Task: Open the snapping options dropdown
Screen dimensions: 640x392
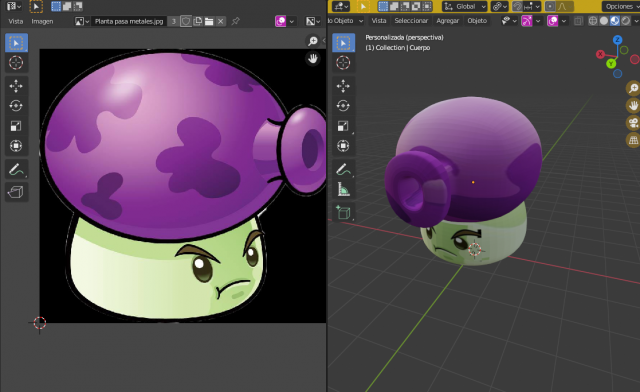Action: tap(532, 6)
